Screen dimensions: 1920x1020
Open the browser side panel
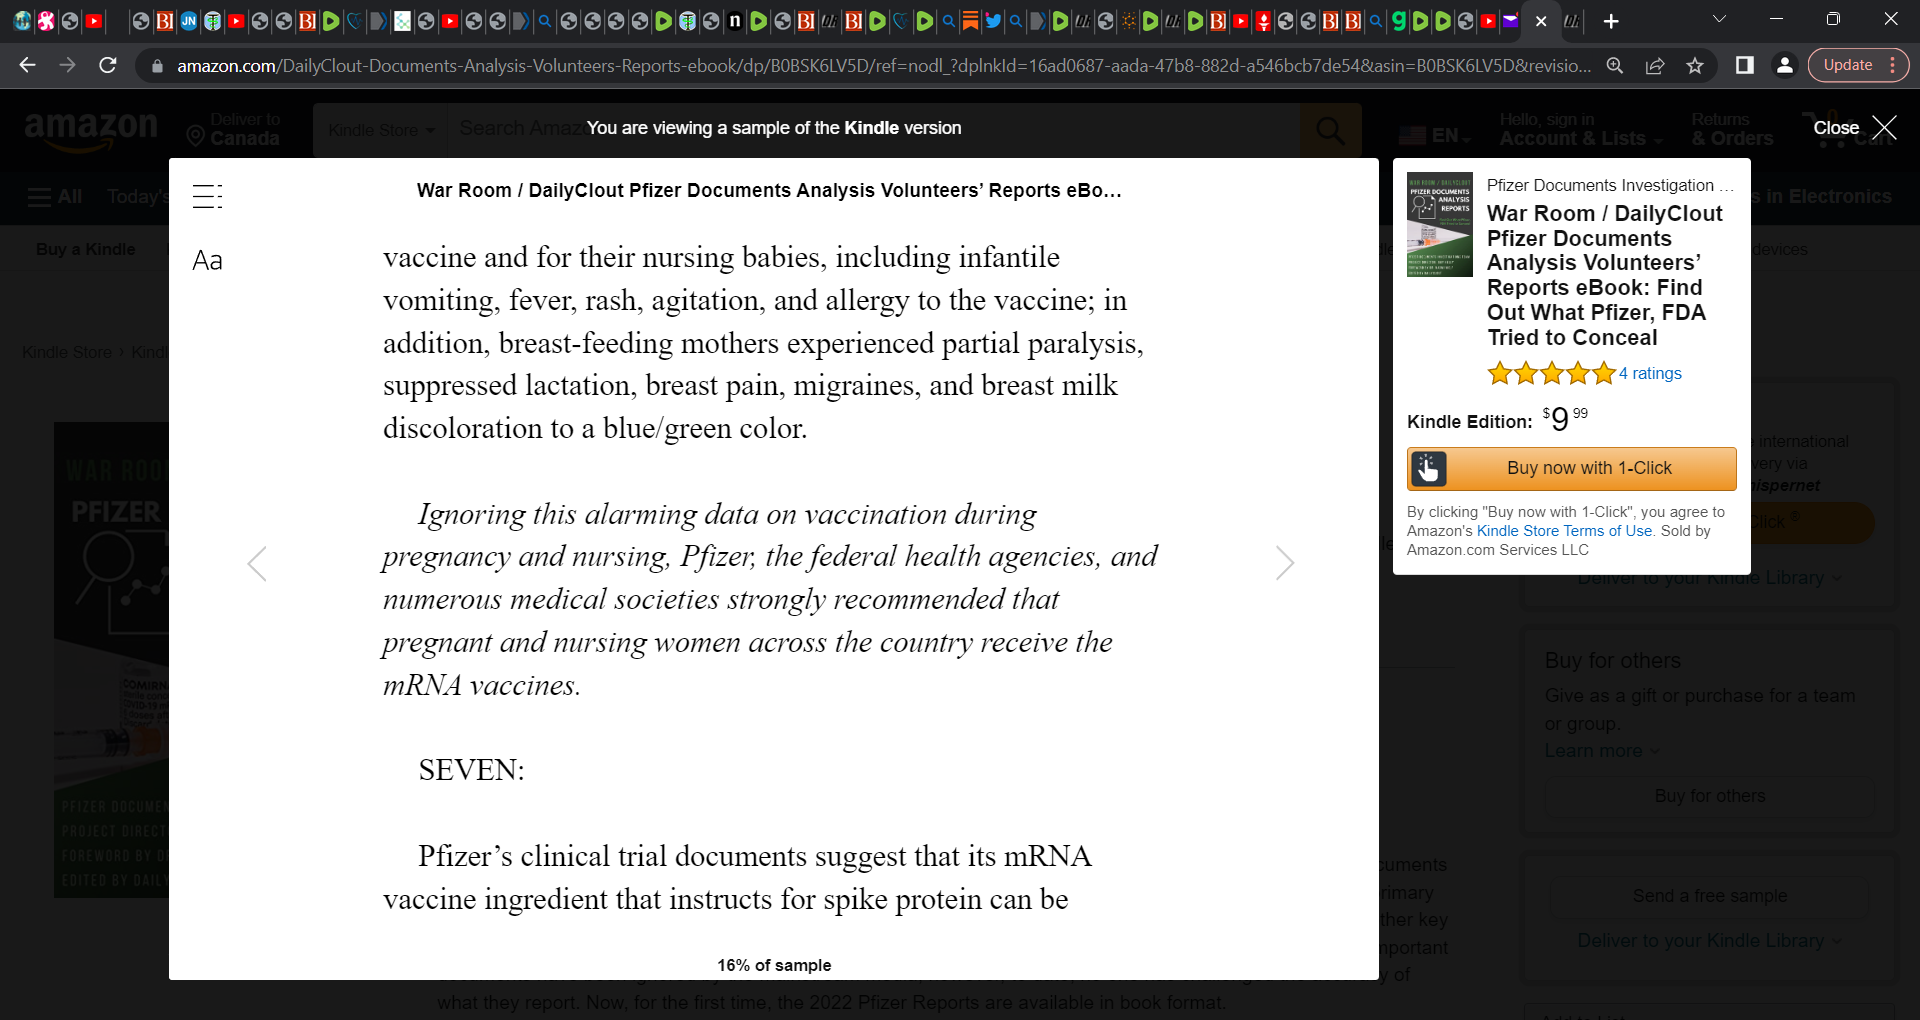coord(1745,65)
